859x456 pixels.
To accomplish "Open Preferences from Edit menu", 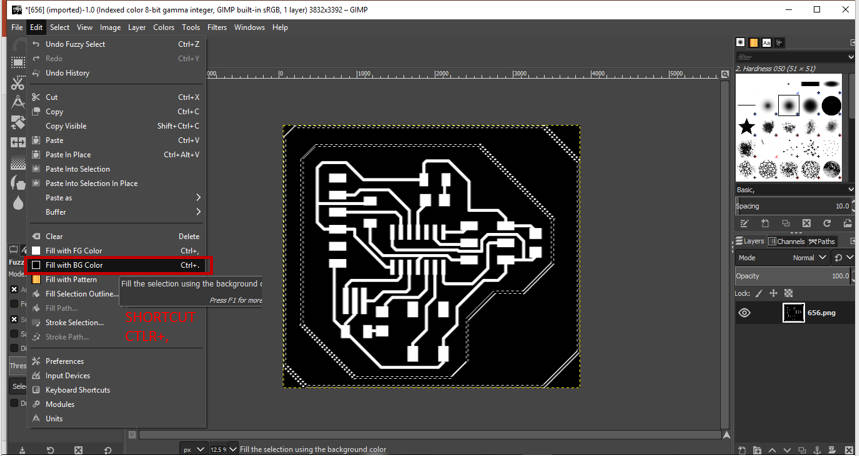I will click(x=117, y=361).
